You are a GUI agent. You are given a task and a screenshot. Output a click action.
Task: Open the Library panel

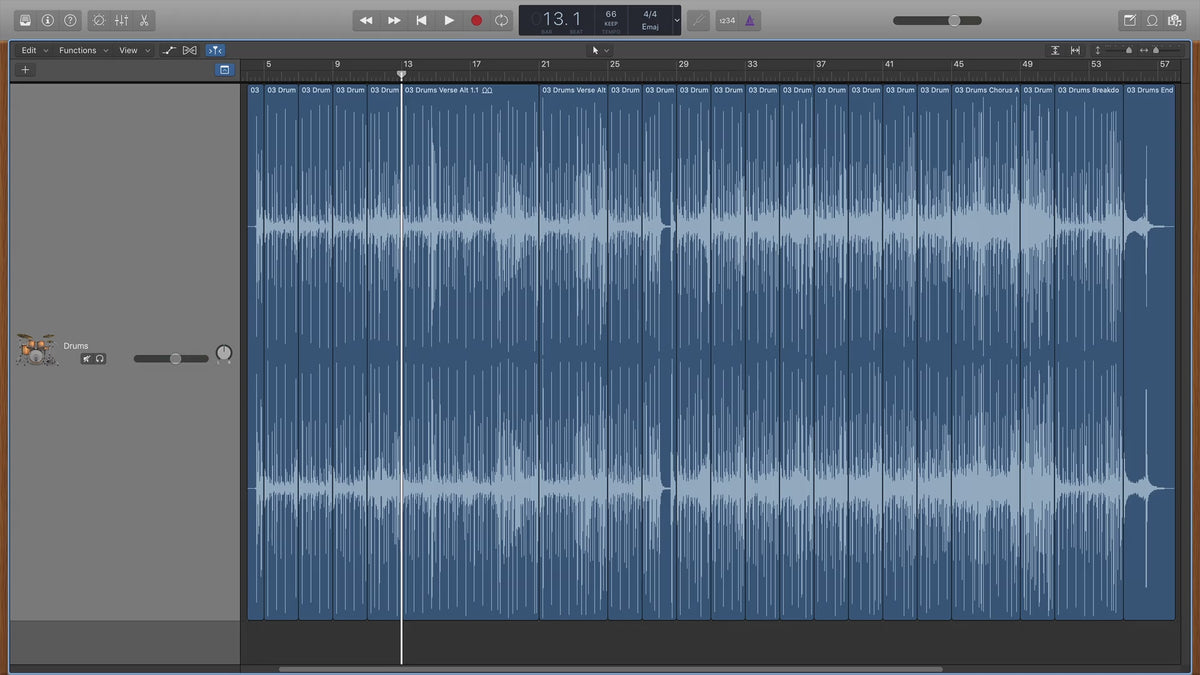click(x=25, y=20)
